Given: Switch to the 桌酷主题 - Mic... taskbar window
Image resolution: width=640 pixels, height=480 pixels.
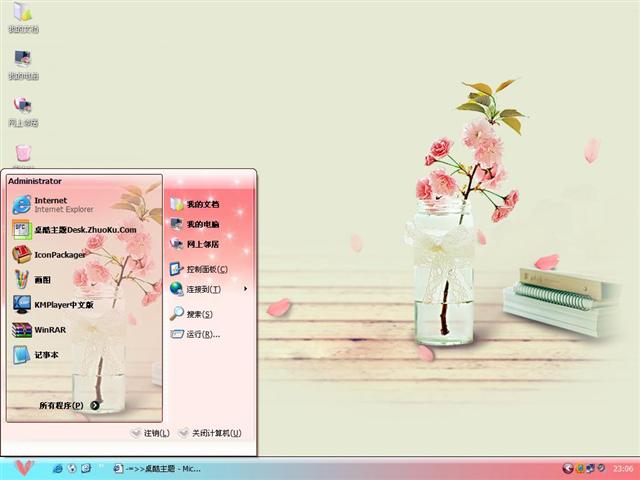Looking at the screenshot, I should [158, 469].
